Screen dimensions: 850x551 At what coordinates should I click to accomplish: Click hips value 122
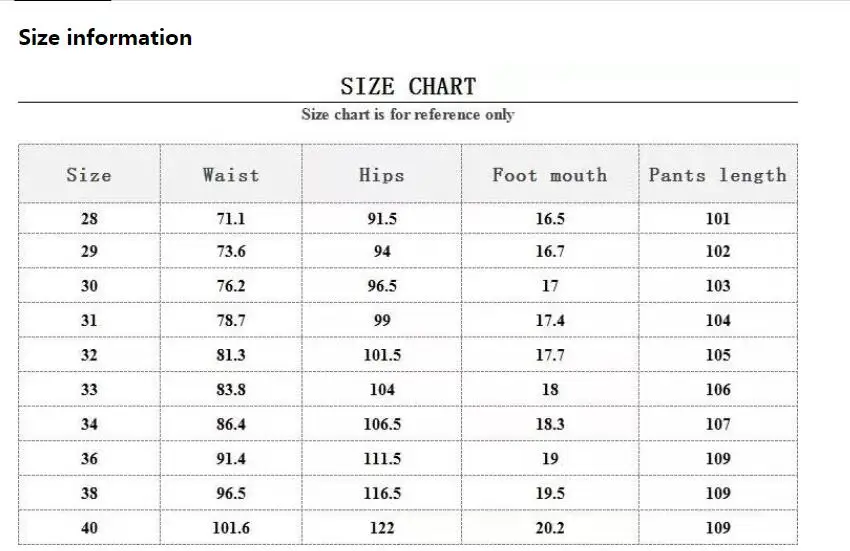tap(382, 528)
